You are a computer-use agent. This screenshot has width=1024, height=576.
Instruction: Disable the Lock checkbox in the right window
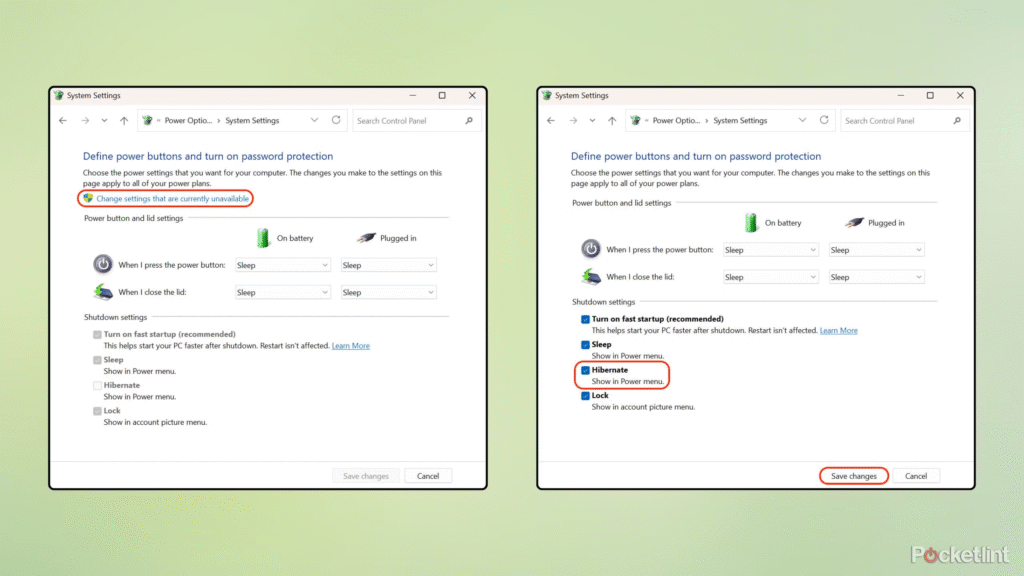click(x=586, y=396)
